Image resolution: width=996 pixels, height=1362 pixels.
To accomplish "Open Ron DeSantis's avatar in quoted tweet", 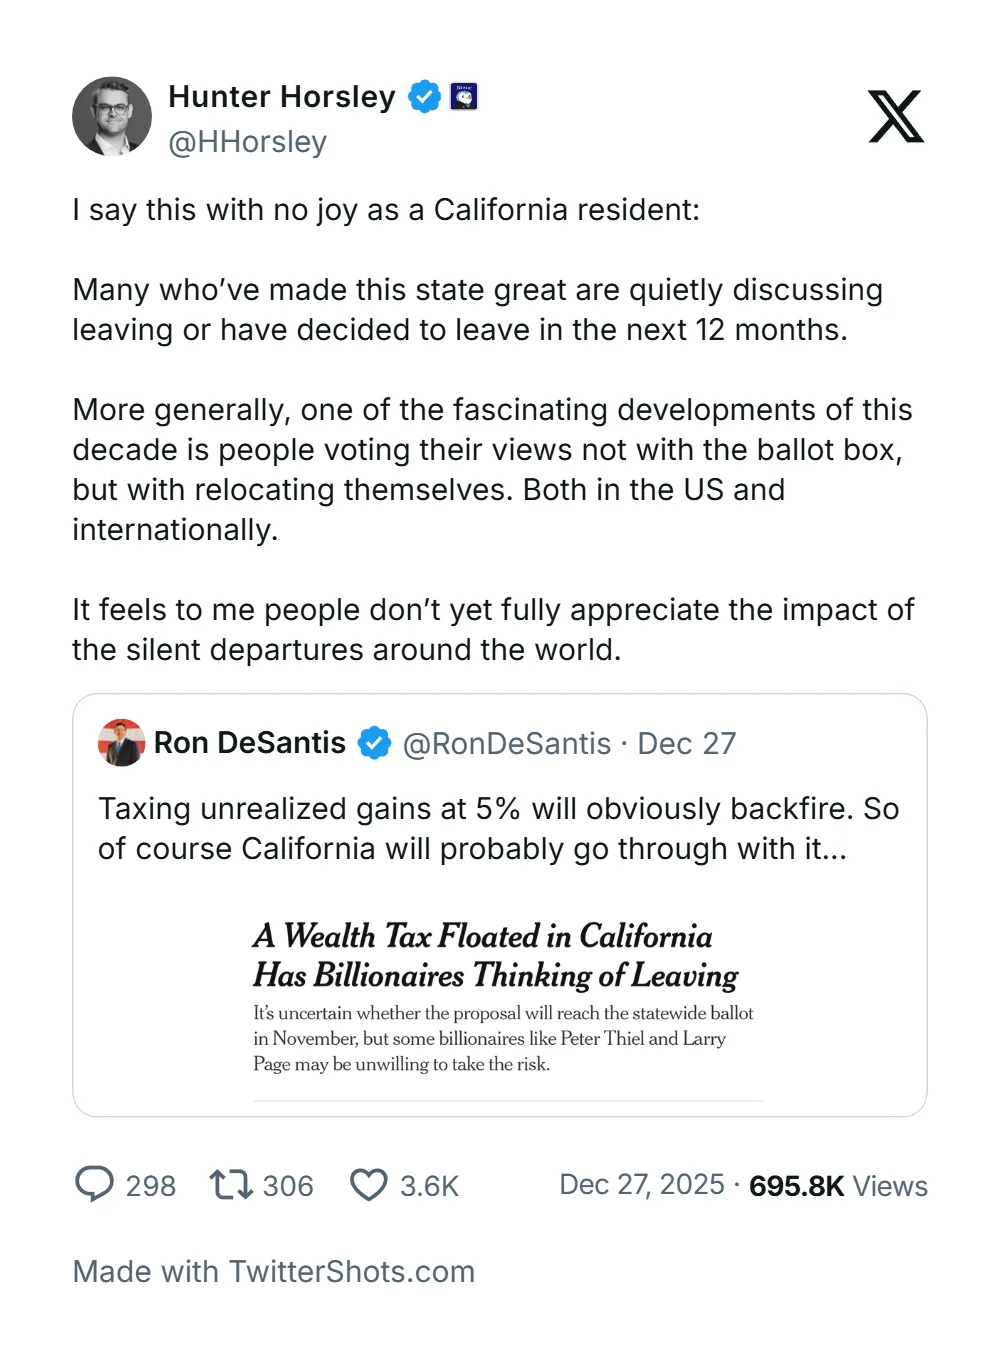I will pyautogui.click(x=122, y=743).
